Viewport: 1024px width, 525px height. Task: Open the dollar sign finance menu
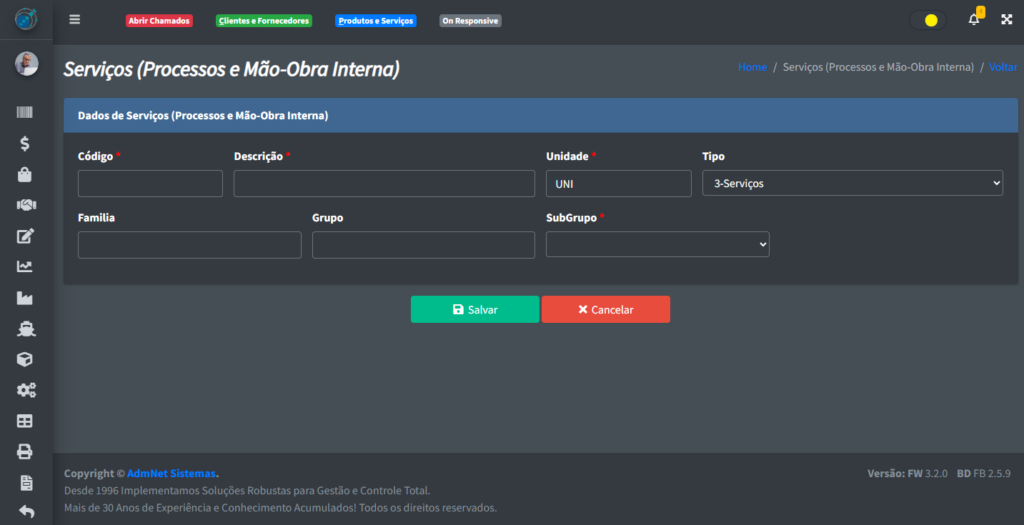tap(26, 144)
